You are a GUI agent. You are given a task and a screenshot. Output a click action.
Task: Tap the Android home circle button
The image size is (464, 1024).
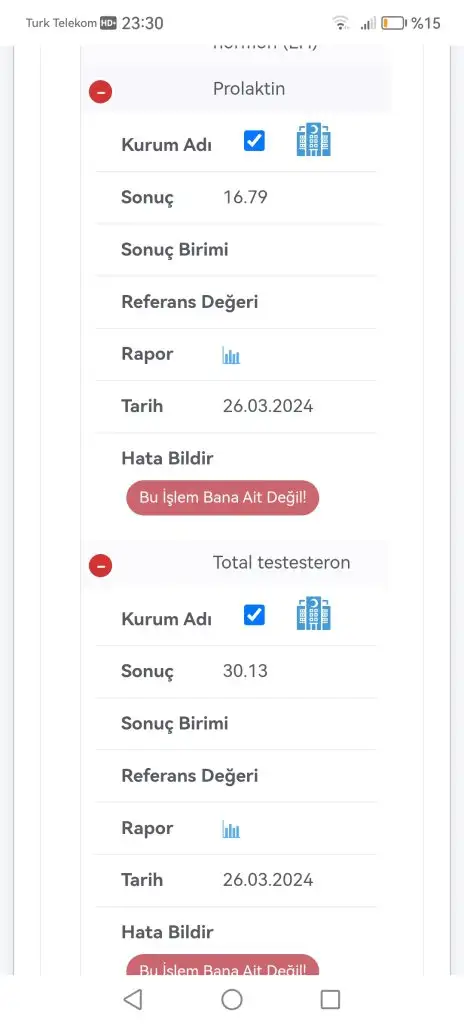232,999
